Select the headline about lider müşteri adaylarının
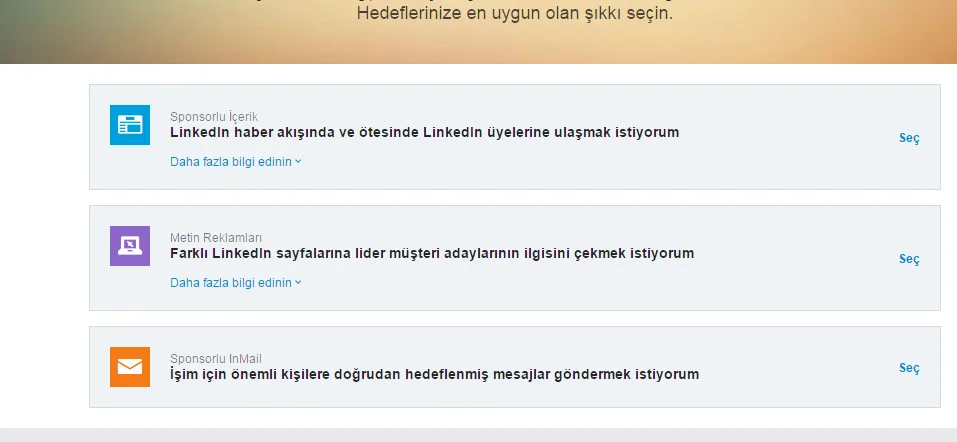Viewport: 957px width, 442px height. (431, 253)
